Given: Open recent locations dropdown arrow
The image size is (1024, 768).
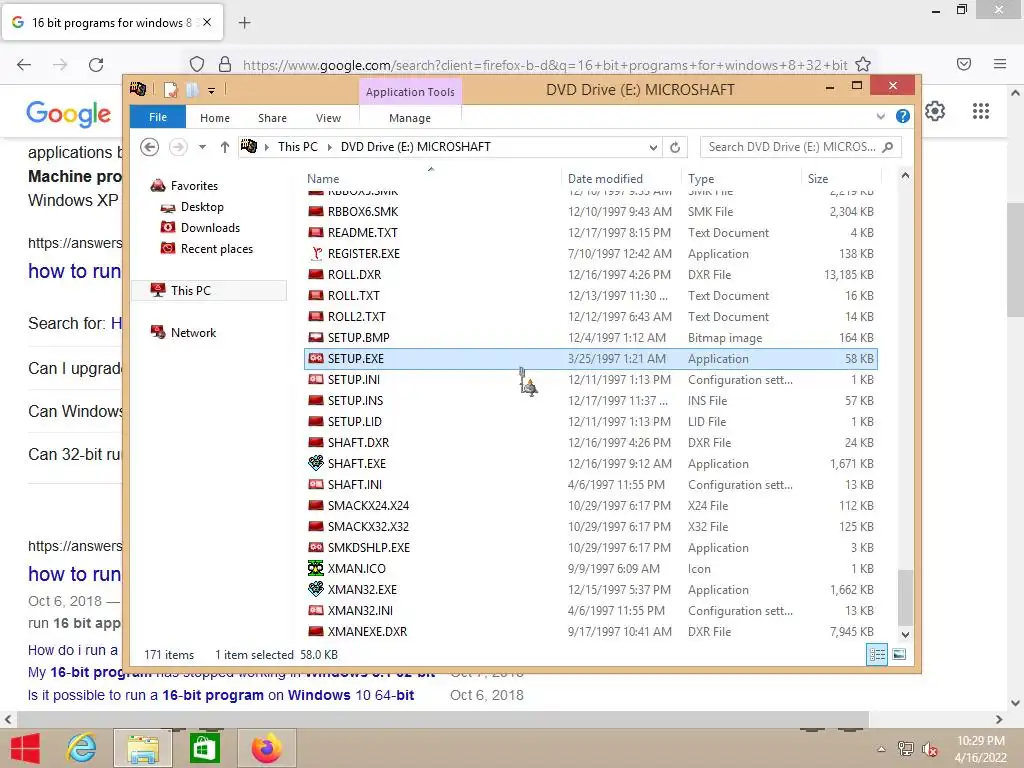Looking at the screenshot, I should tap(202, 147).
